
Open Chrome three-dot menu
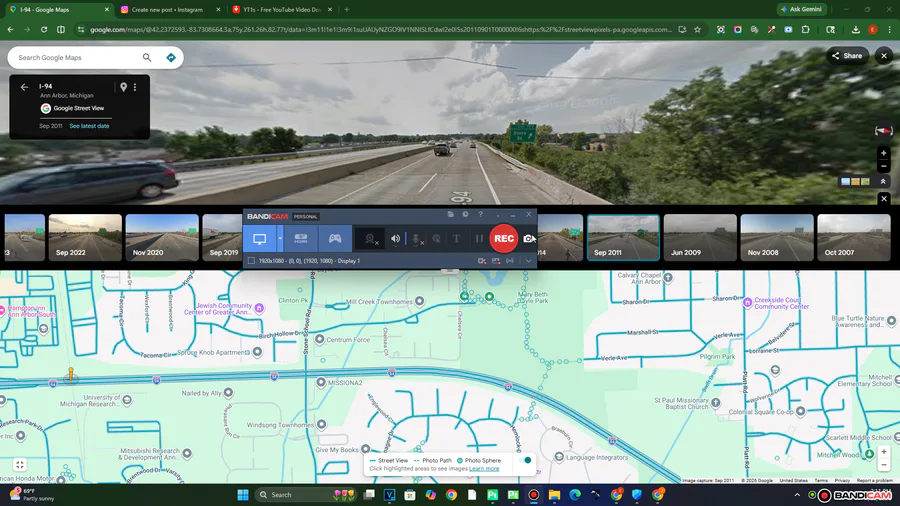(890, 29)
